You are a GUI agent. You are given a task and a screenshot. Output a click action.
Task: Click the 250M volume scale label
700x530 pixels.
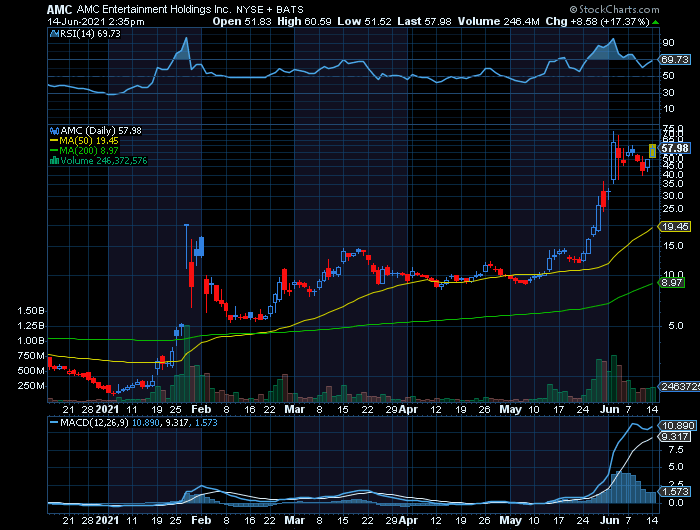tap(31, 385)
